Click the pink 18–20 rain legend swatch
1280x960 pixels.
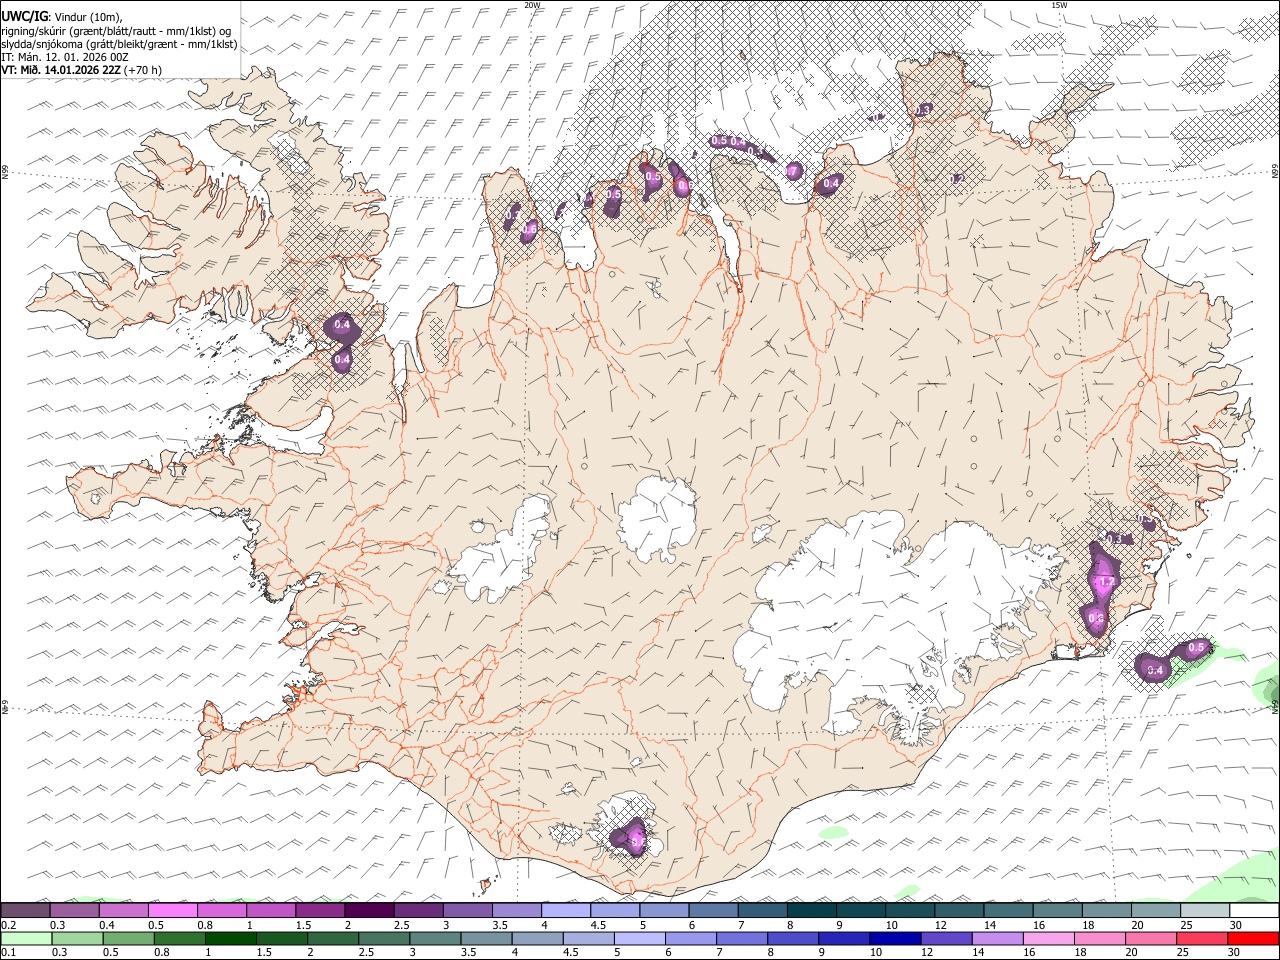1098,938
